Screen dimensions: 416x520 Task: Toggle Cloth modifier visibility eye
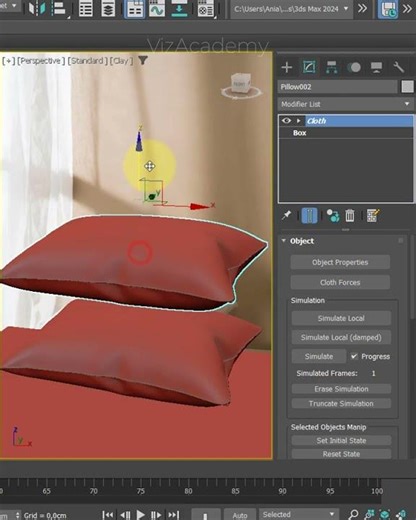coord(286,121)
